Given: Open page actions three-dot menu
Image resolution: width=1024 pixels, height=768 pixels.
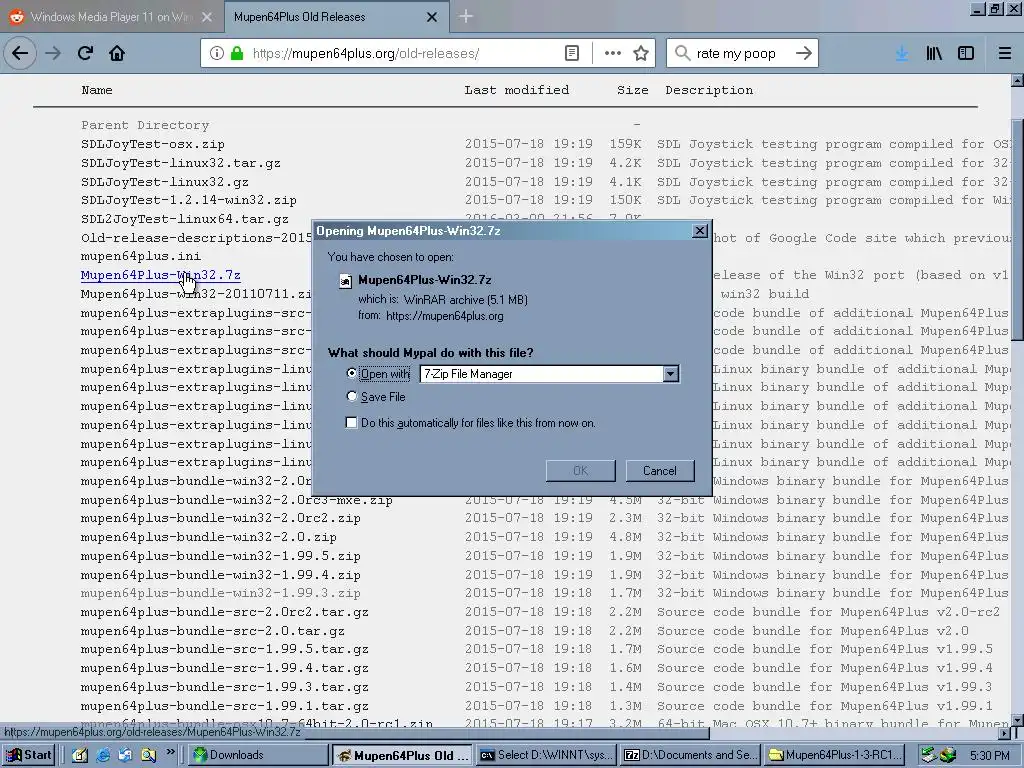Looking at the screenshot, I should click(613, 53).
